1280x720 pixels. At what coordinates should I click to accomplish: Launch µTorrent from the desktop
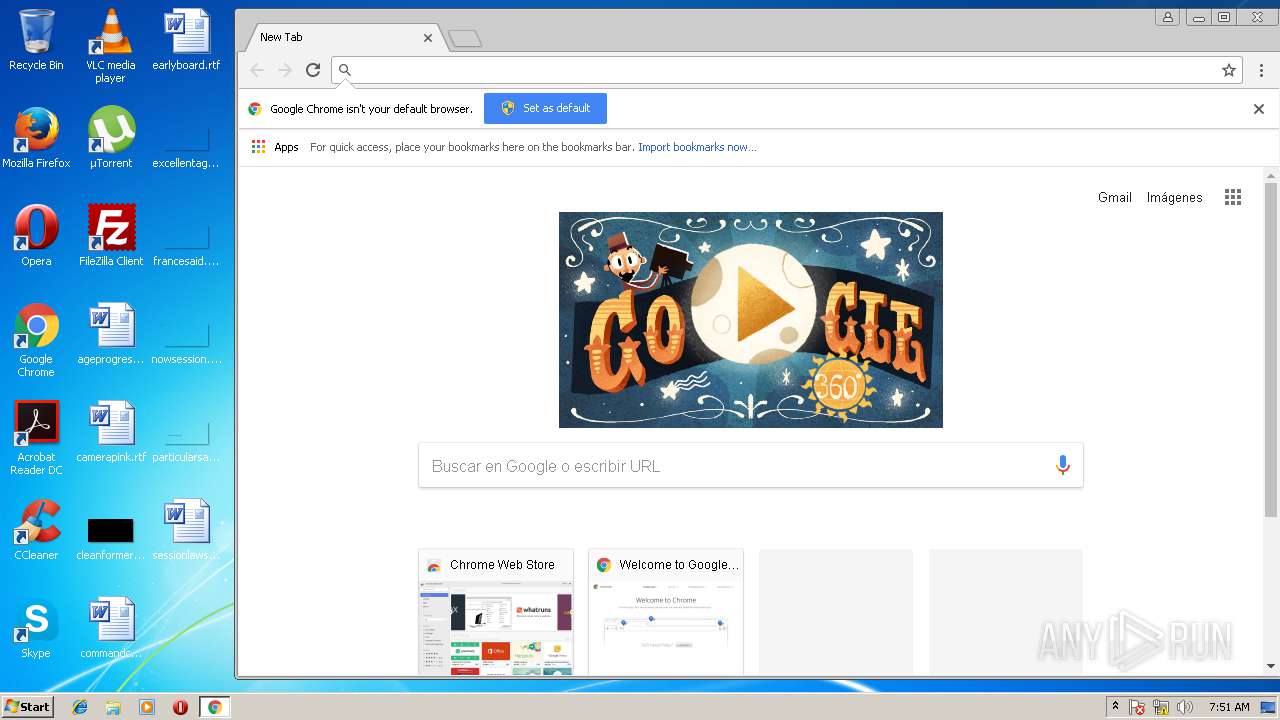coord(111,138)
